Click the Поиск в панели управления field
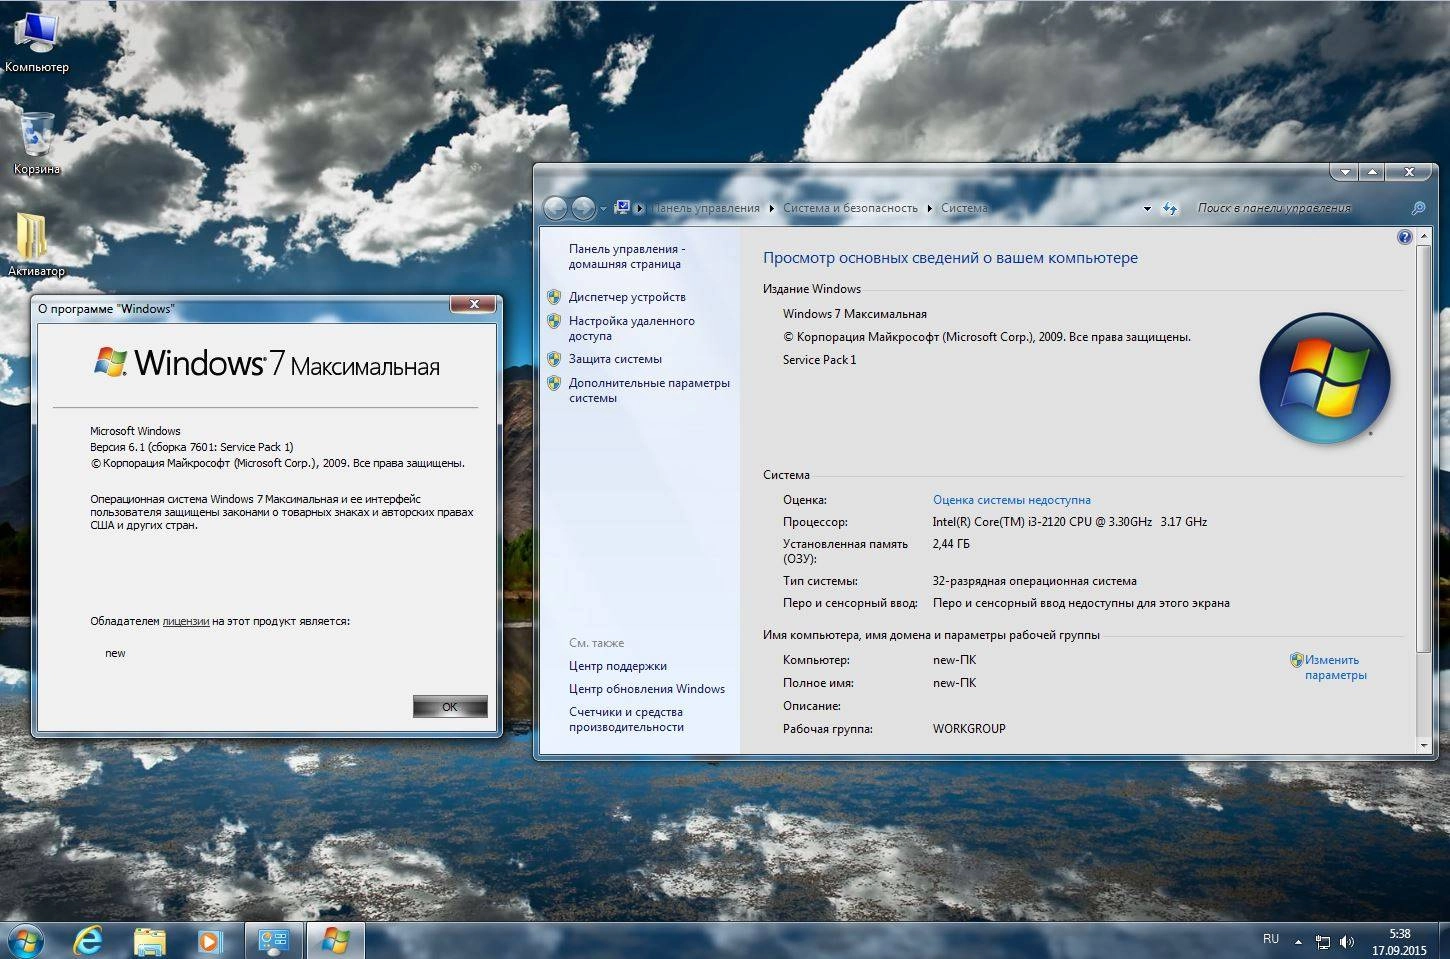This screenshot has height=959, width=1450. click(x=1300, y=208)
